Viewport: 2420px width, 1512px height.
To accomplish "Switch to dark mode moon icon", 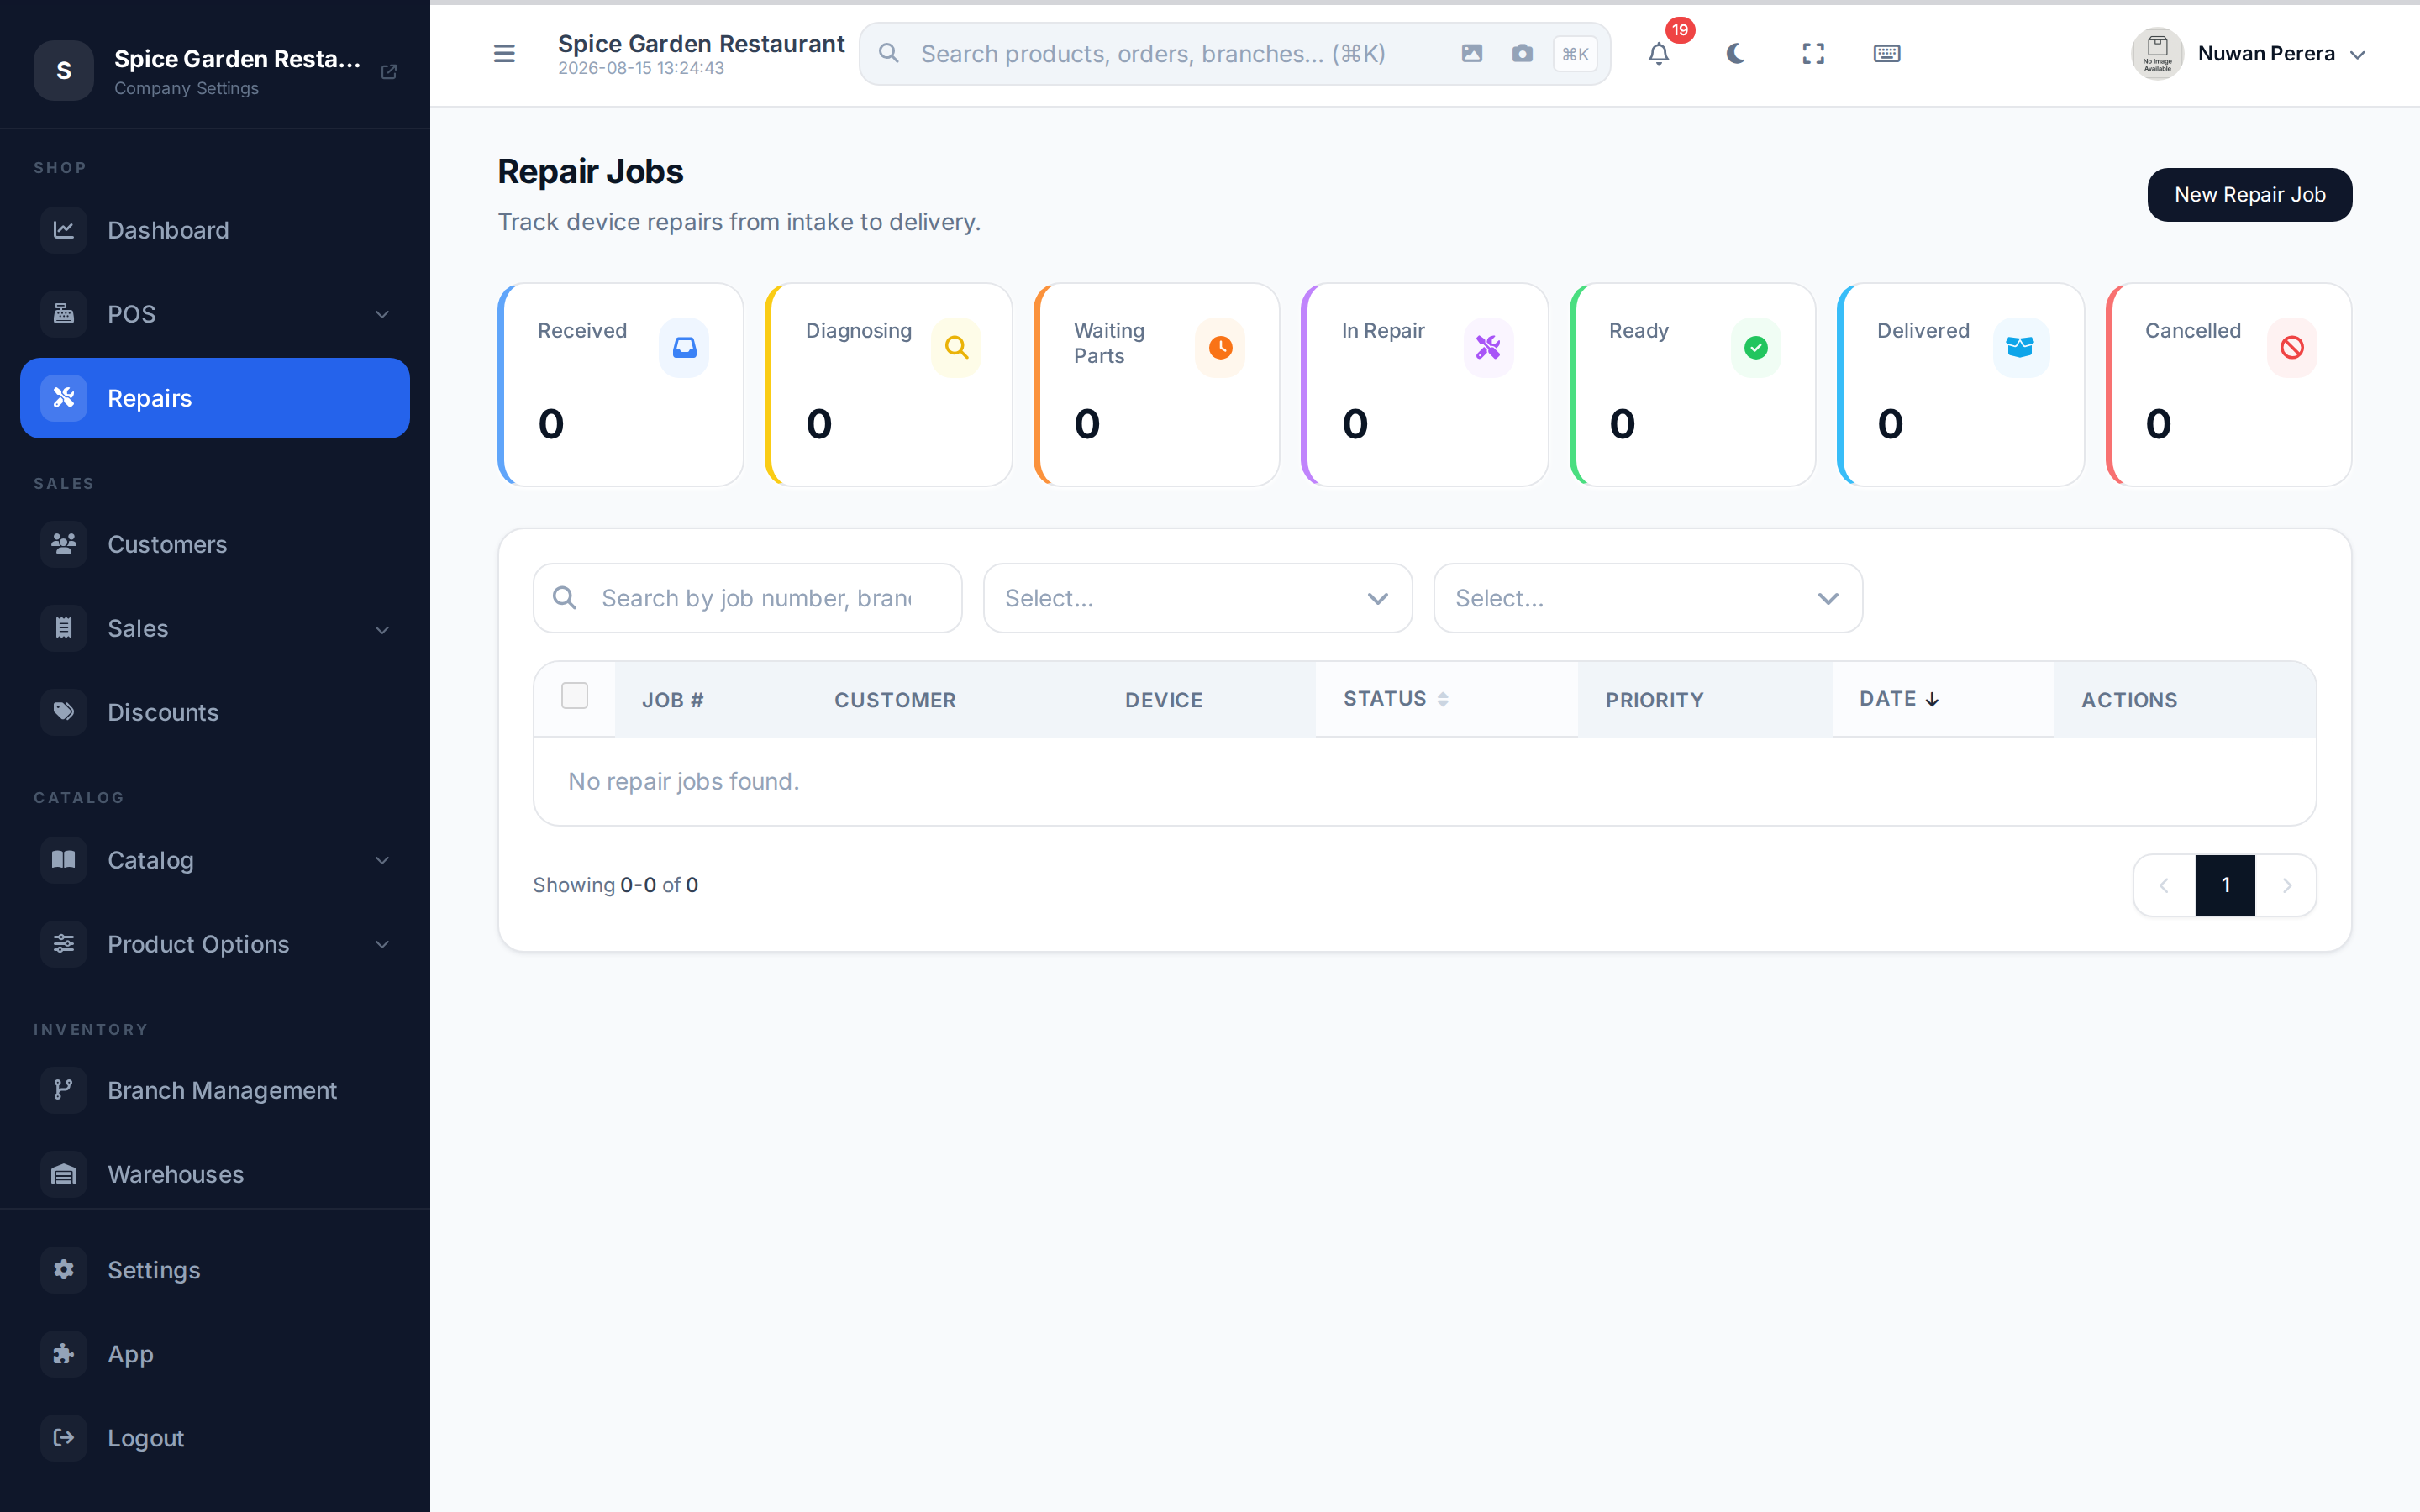I will click(x=1736, y=54).
